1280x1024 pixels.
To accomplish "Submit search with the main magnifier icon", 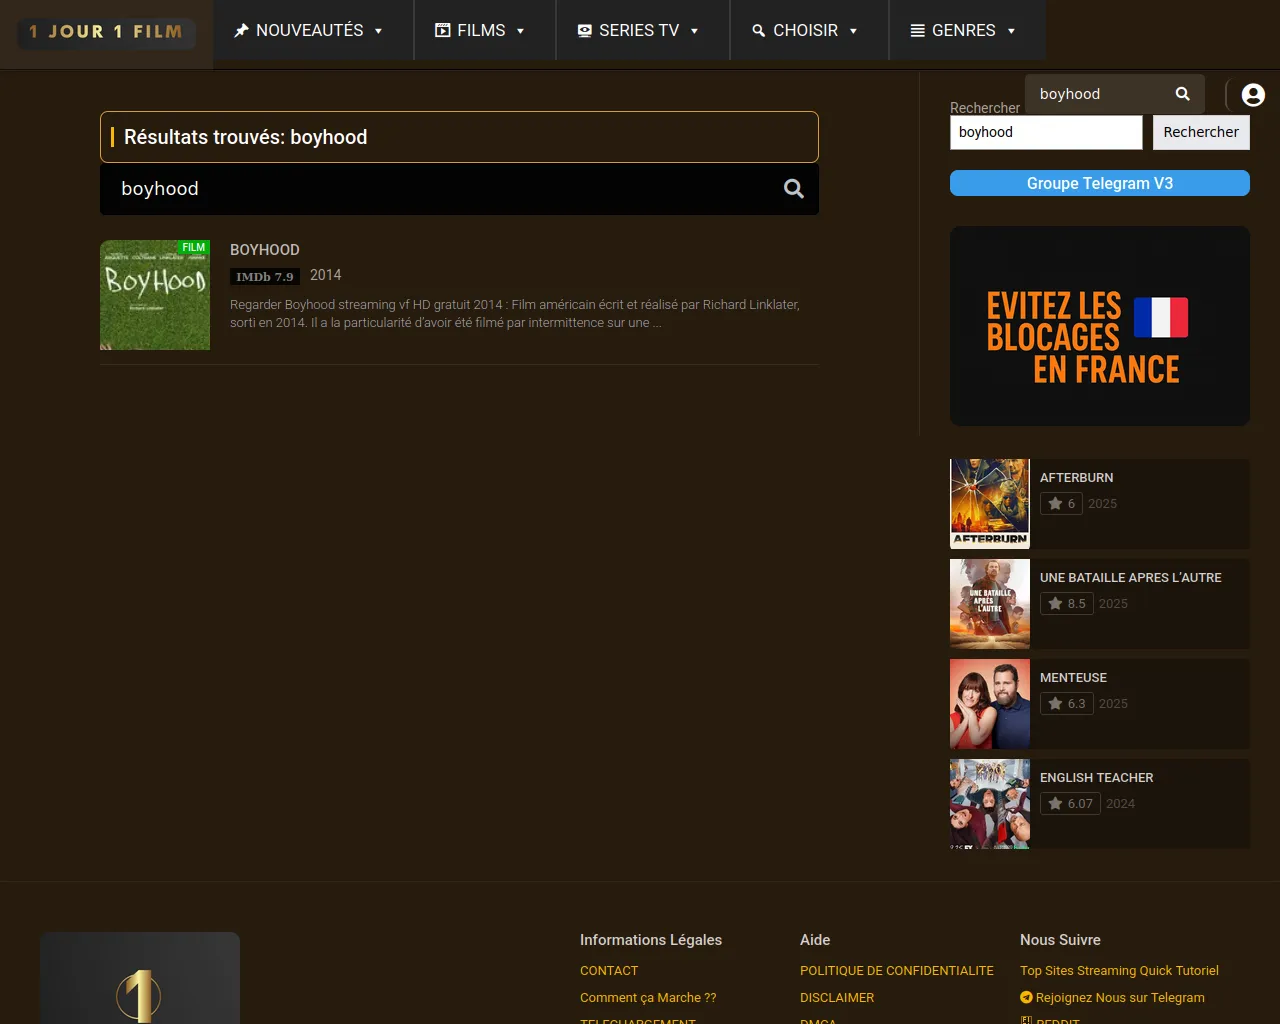I will [794, 189].
